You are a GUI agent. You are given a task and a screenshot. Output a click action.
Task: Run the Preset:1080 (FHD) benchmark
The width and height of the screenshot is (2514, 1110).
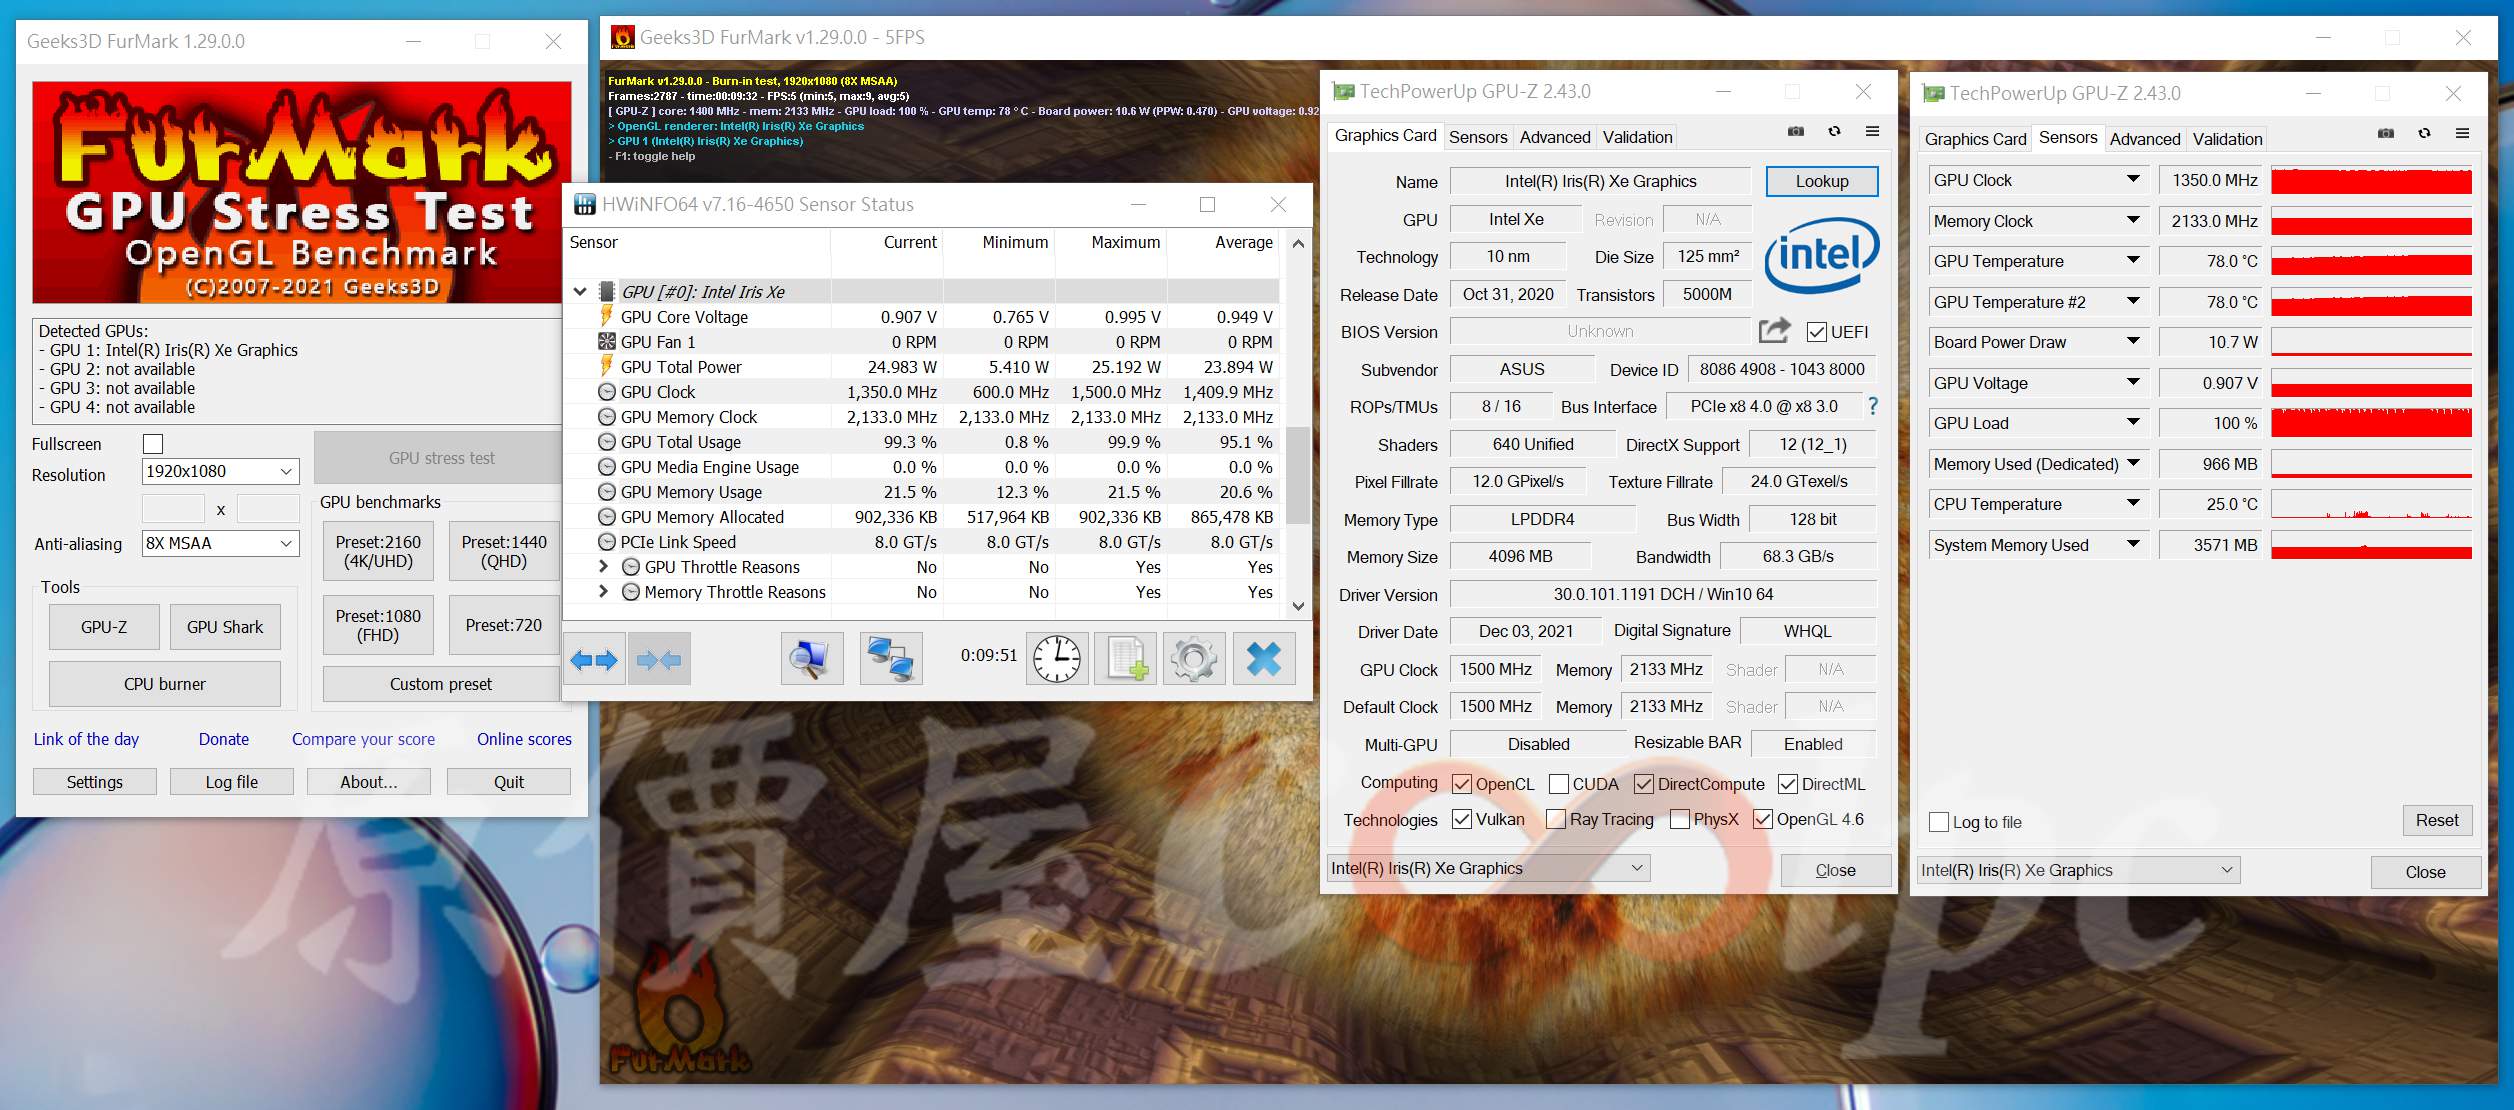(x=378, y=625)
